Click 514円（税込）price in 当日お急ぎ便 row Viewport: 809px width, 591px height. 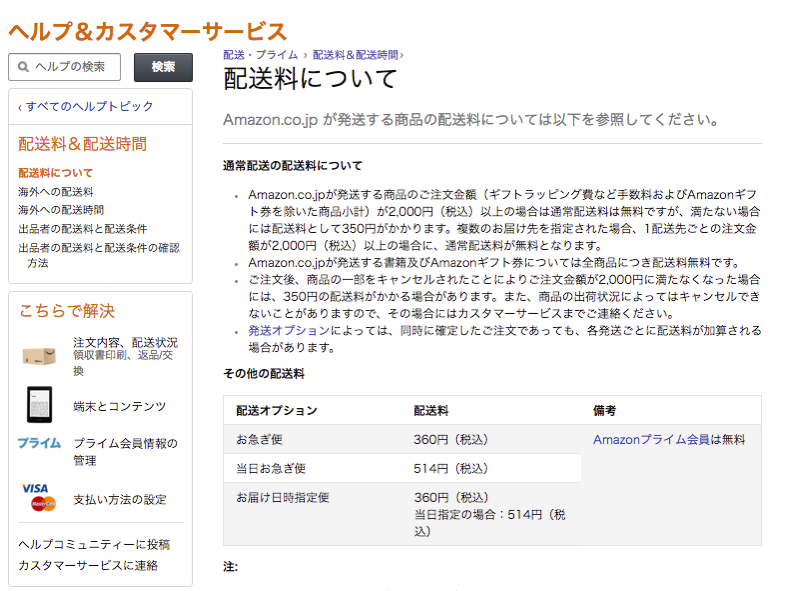click(451, 468)
